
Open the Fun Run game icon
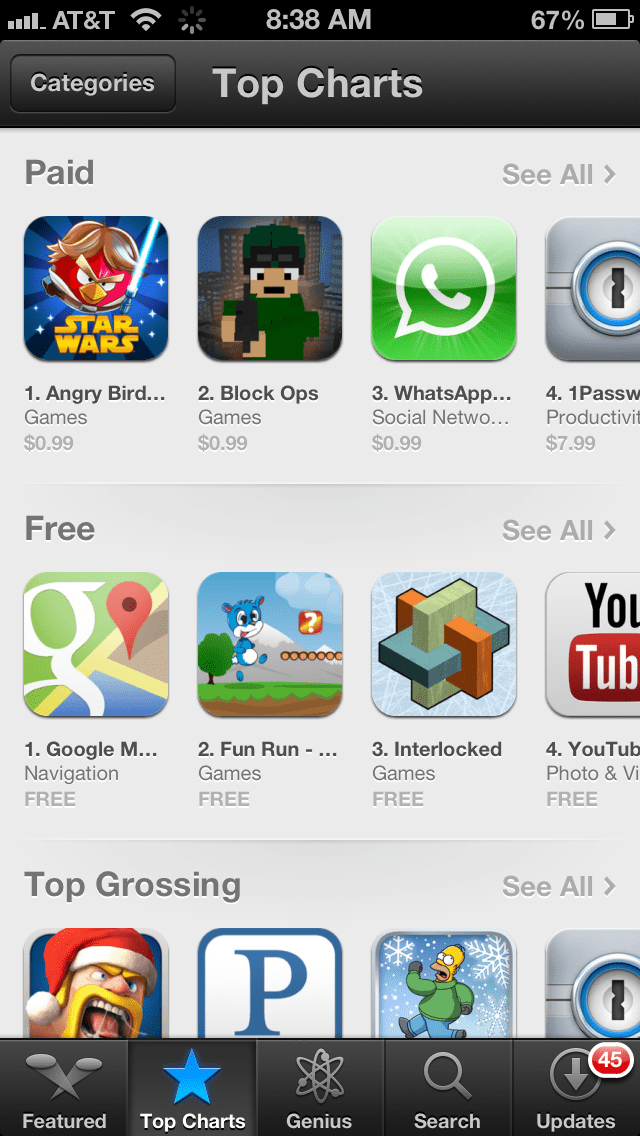pos(270,644)
